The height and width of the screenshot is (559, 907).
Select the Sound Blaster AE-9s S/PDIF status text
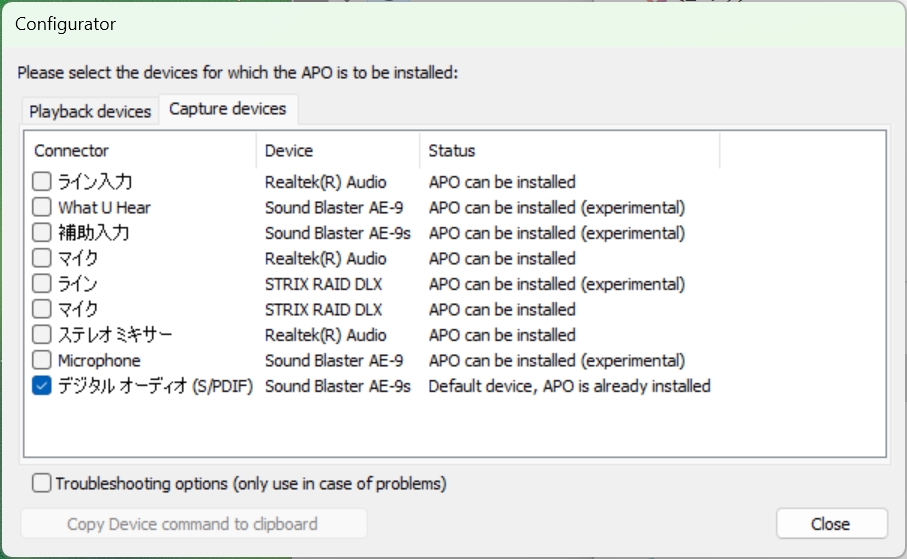point(569,386)
